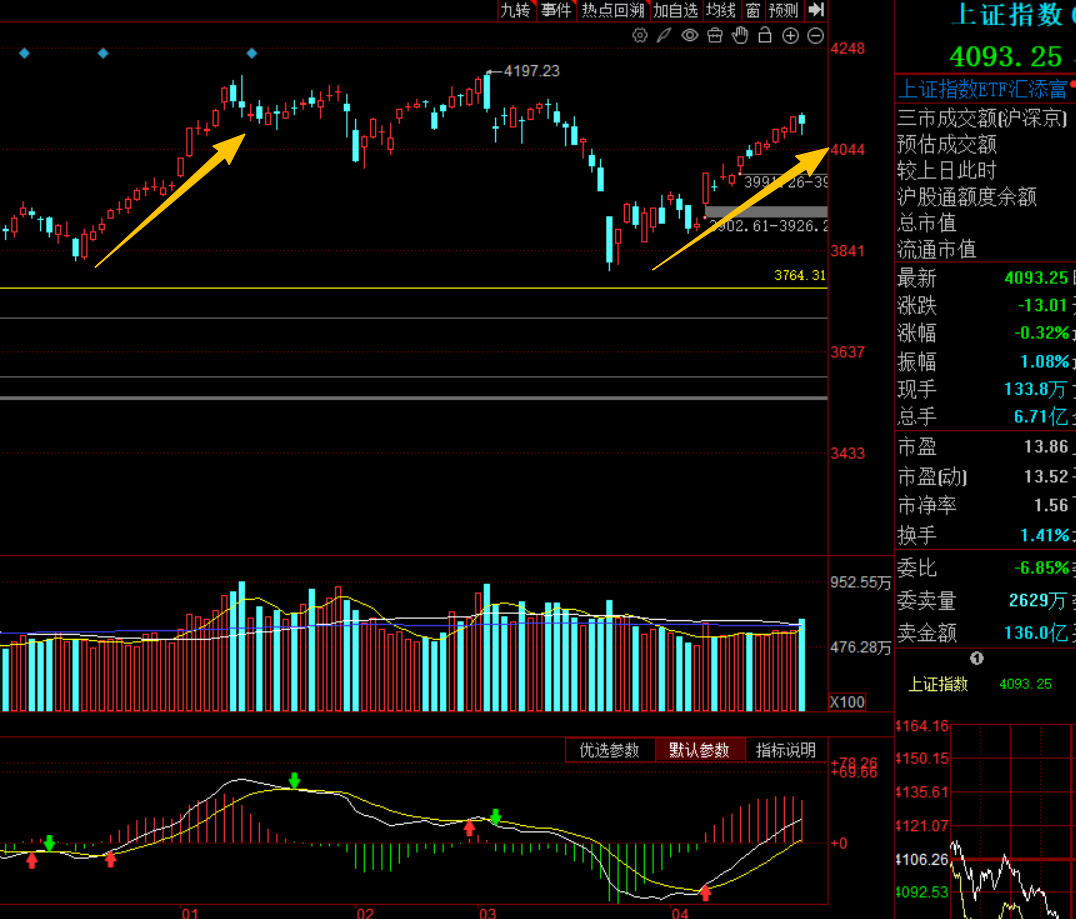1076x919 pixels.
Task: Click the 九转 toolbar button
Action: (516, 10)
